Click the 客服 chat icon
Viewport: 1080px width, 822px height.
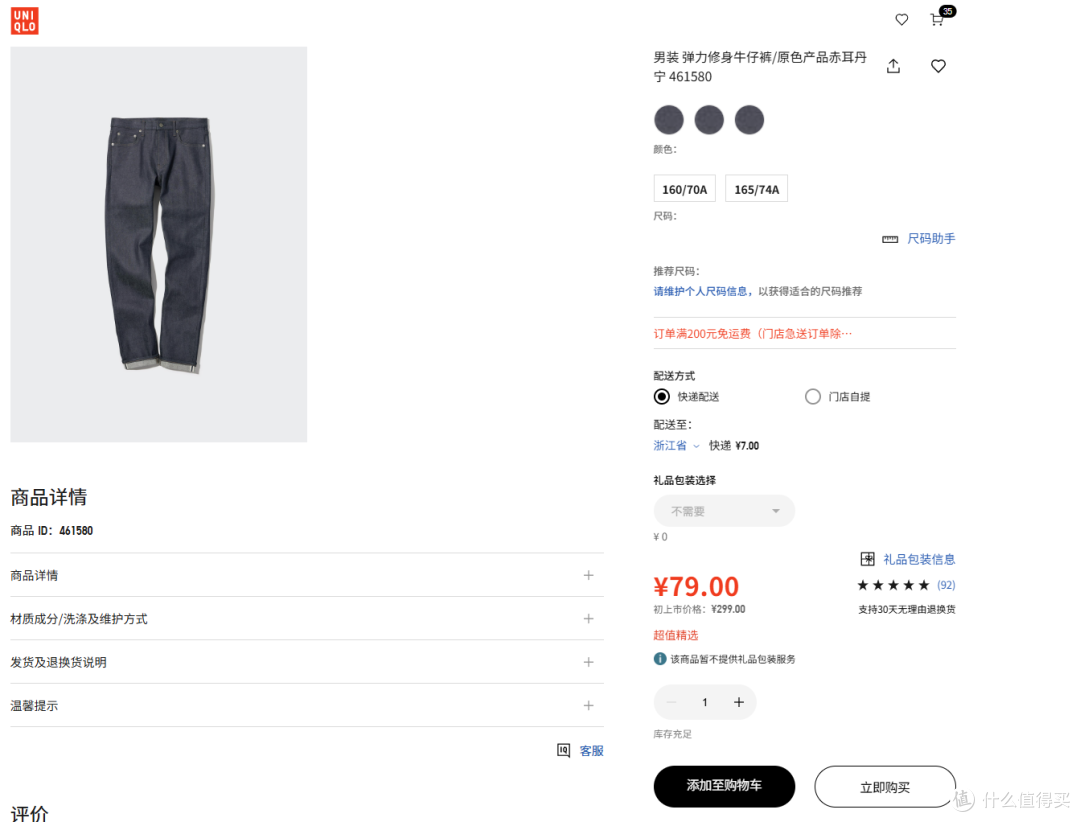[x=563, y=750]
